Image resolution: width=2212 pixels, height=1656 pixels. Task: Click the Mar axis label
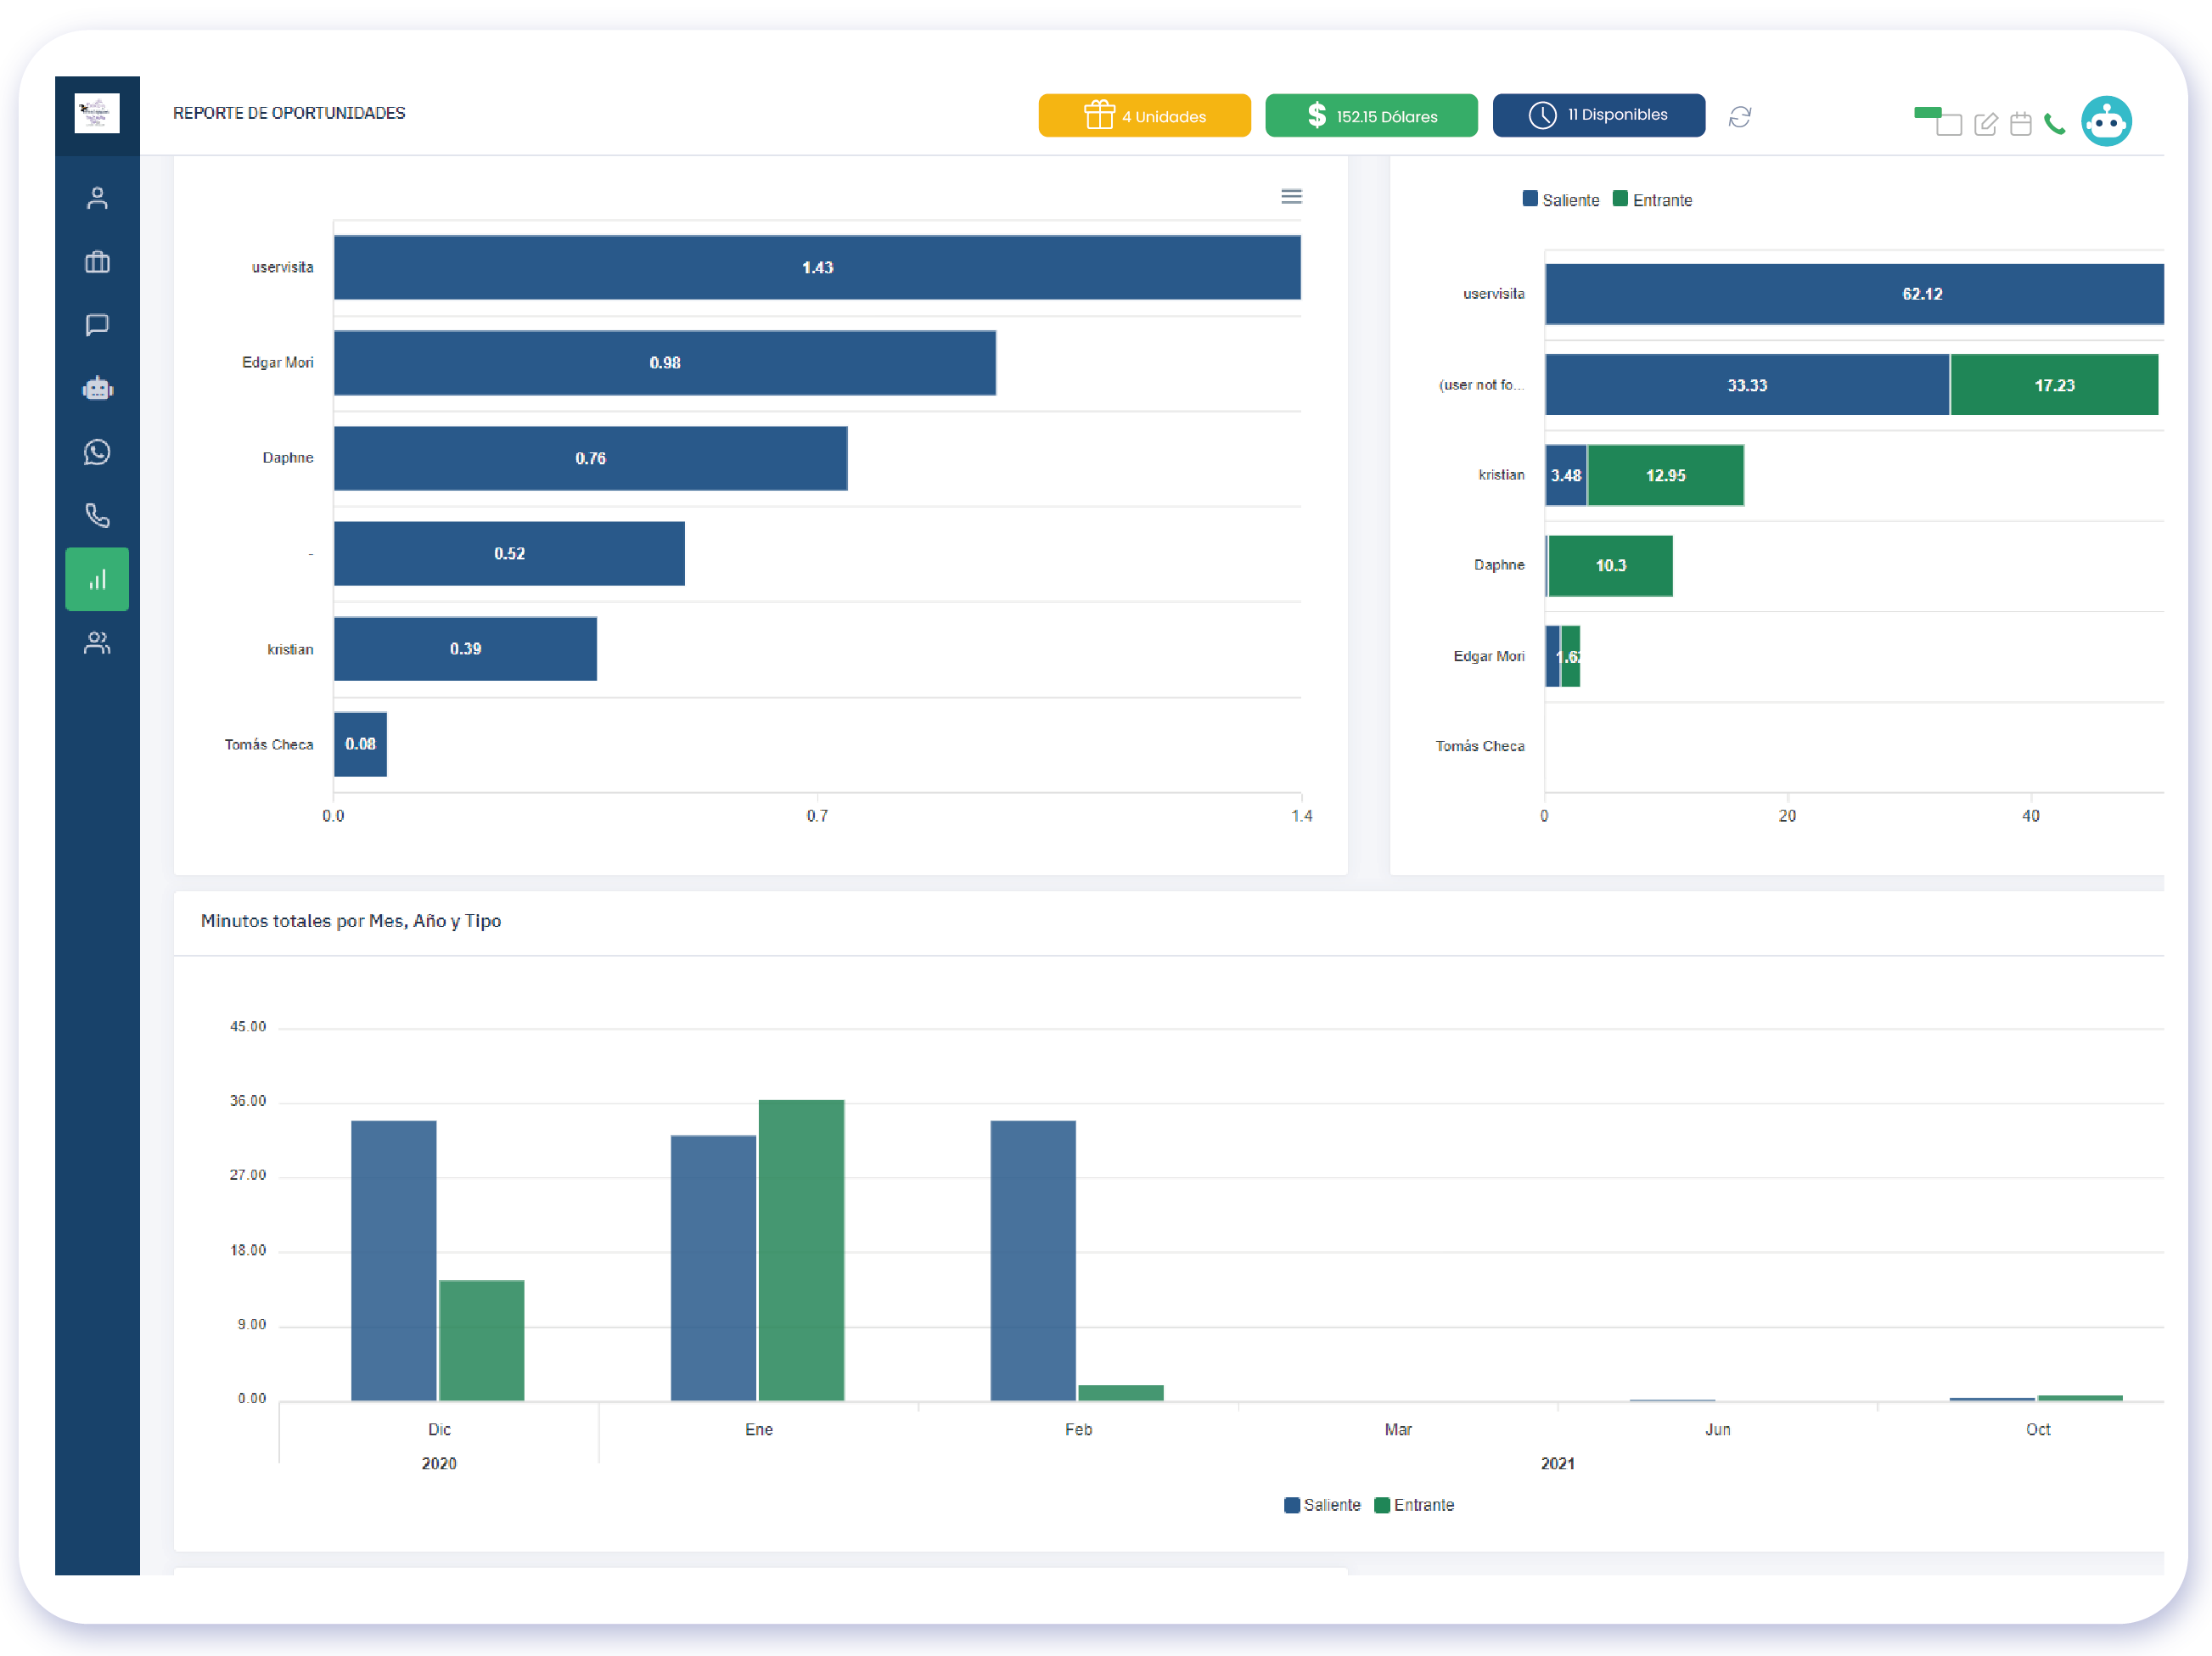click(x=1398, y=1430)
